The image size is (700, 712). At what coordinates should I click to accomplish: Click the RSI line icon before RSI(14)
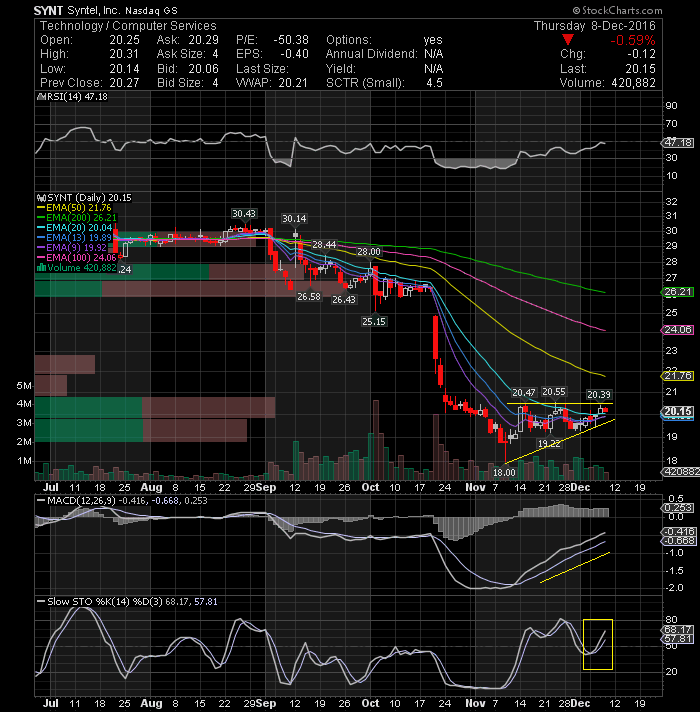(41, 97)
